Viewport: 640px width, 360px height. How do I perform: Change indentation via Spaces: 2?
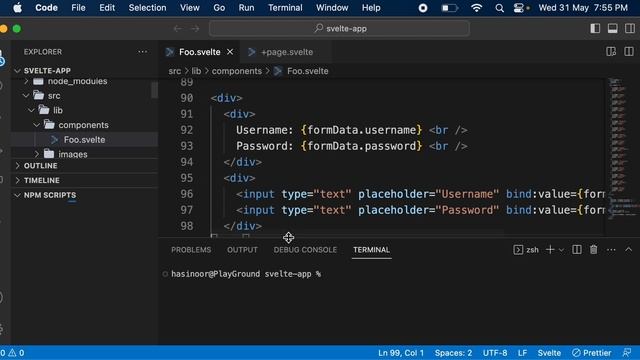coord(453,353)
